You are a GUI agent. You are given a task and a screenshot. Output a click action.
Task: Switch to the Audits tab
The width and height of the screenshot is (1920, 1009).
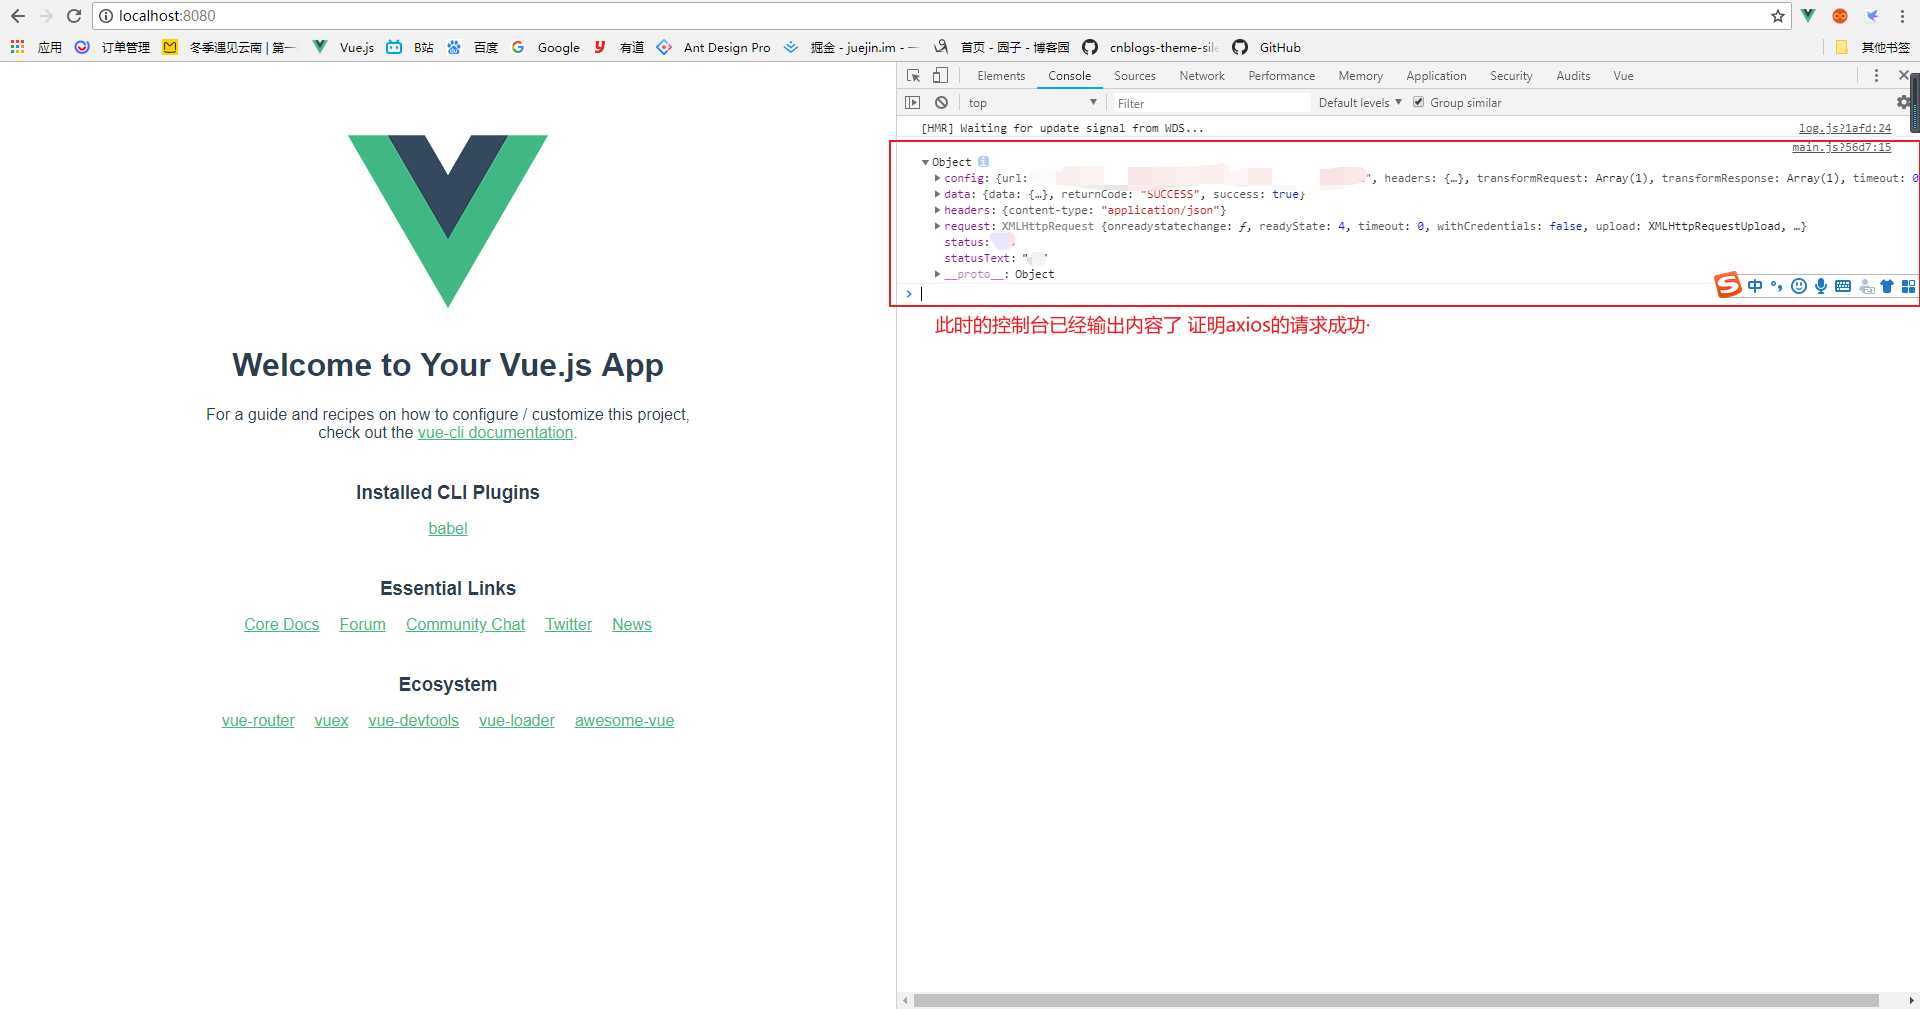[x=1573, y=76]
